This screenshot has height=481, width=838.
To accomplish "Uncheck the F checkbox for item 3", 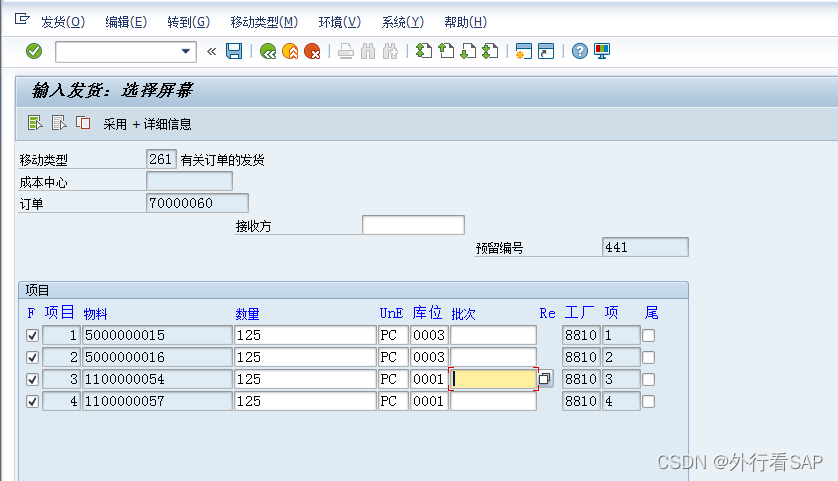I will coord(32,379).
